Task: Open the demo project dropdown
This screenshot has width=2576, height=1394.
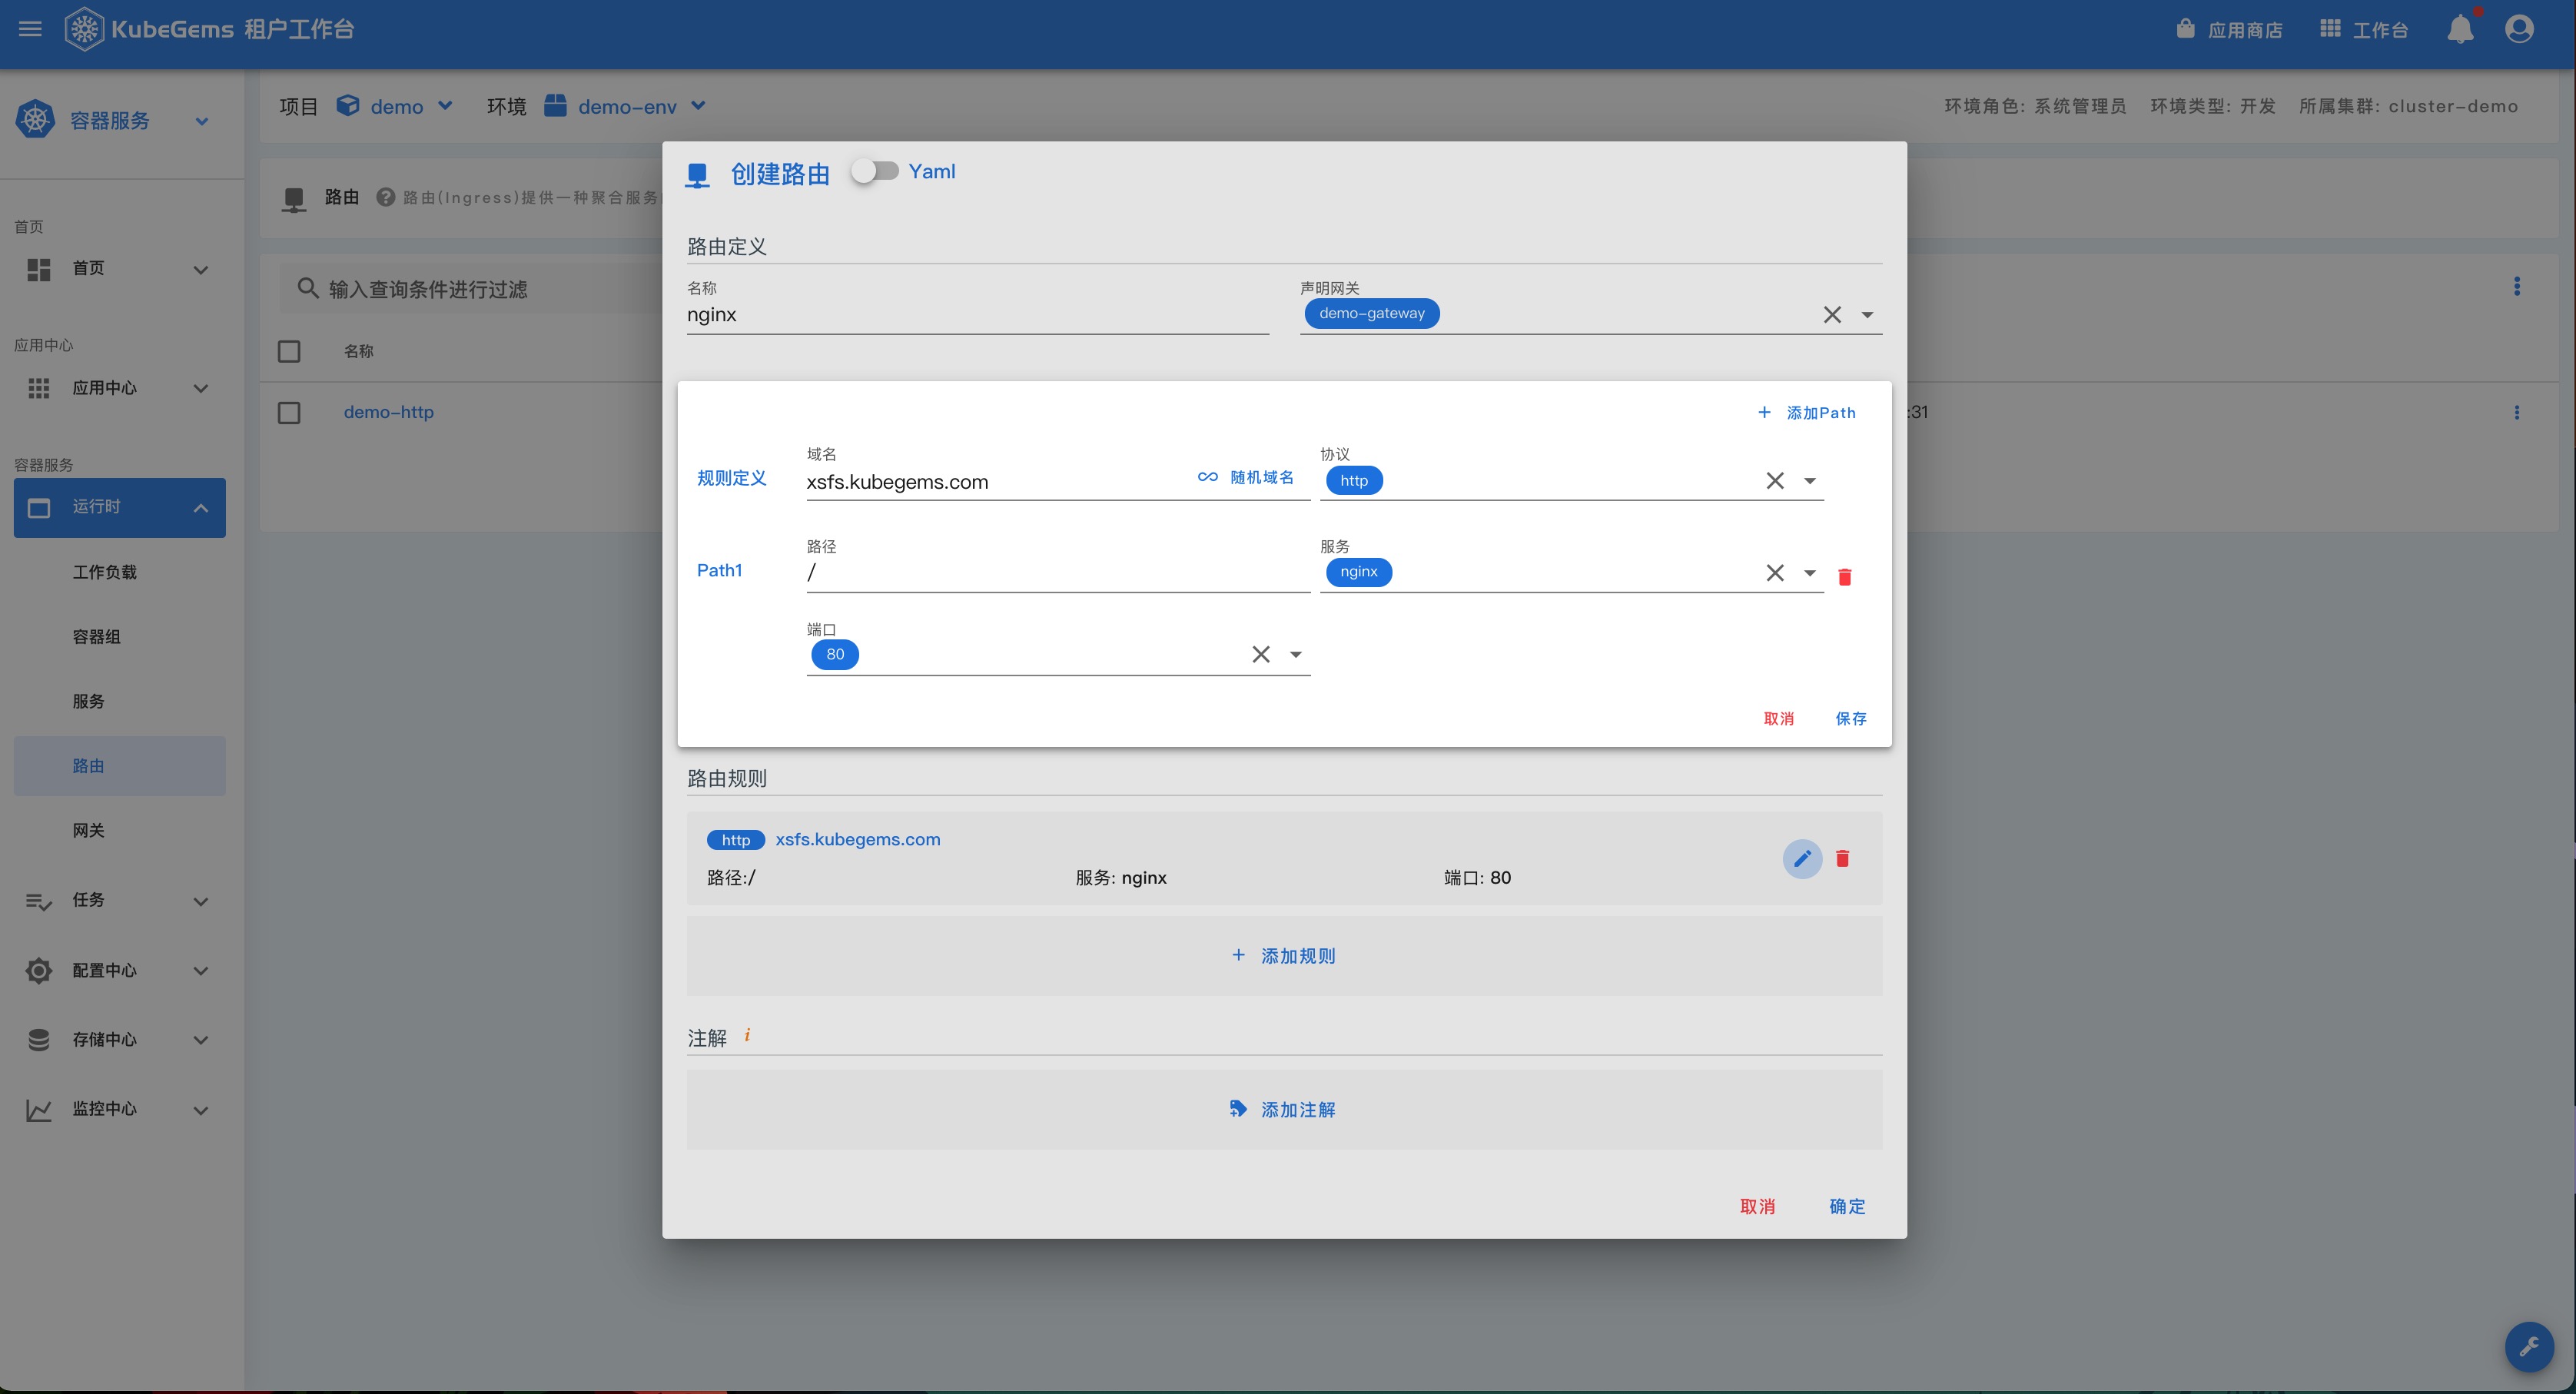Action: click(x=396, y=106)
